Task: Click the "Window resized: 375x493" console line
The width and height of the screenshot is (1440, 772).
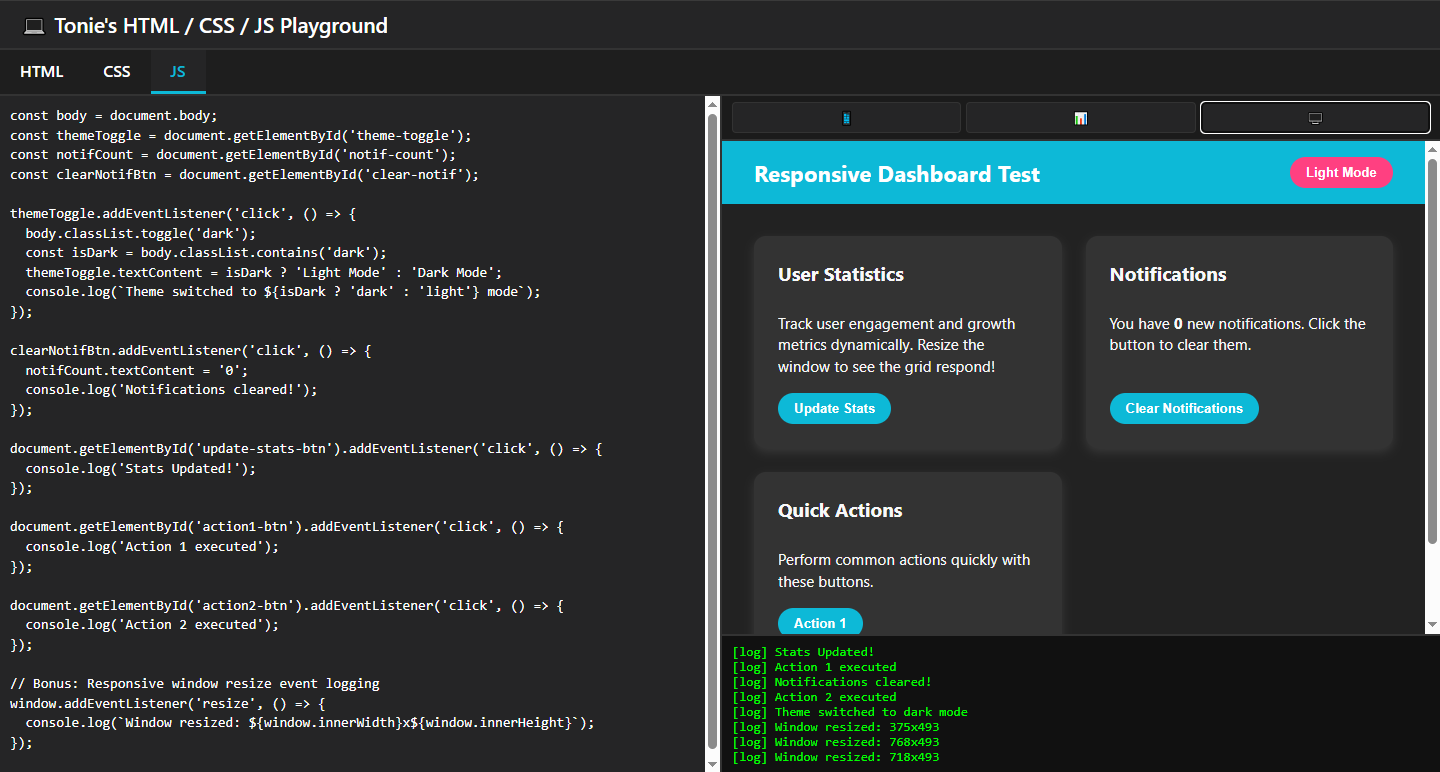Action: pyautogui.click(x=836, y=727)
